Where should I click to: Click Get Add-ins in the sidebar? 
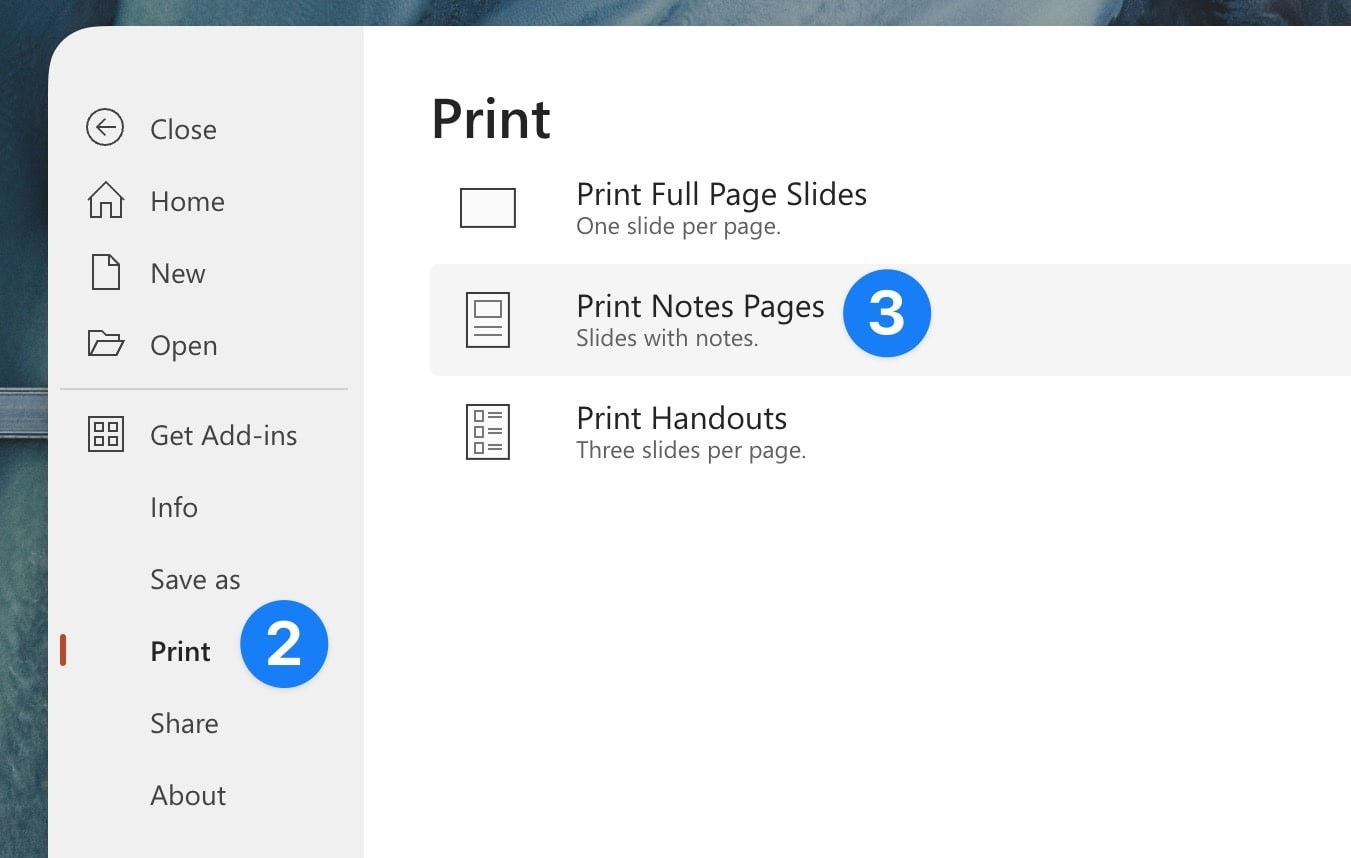tap(223, 435)
